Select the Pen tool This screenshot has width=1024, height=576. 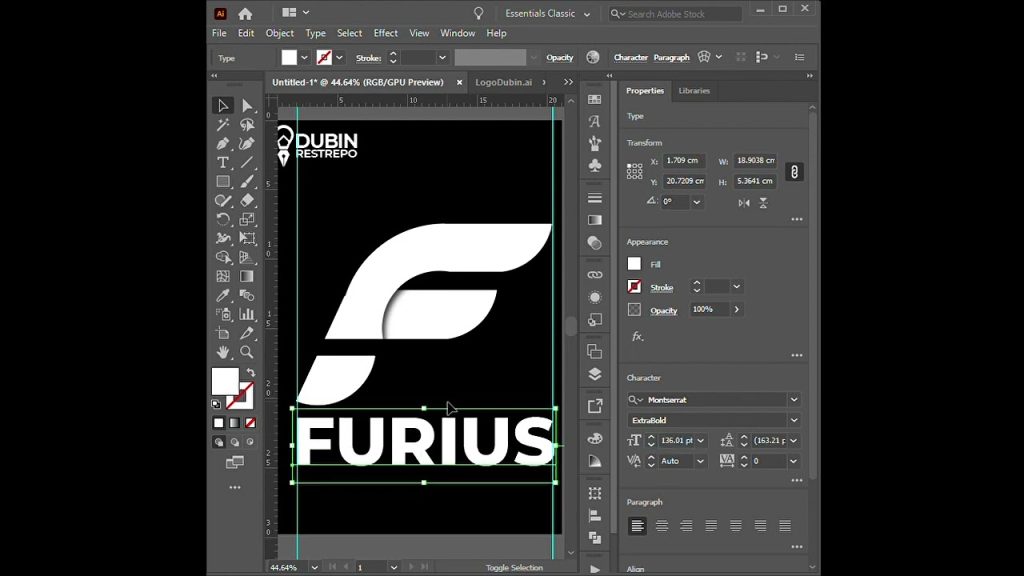pos(223,143)
